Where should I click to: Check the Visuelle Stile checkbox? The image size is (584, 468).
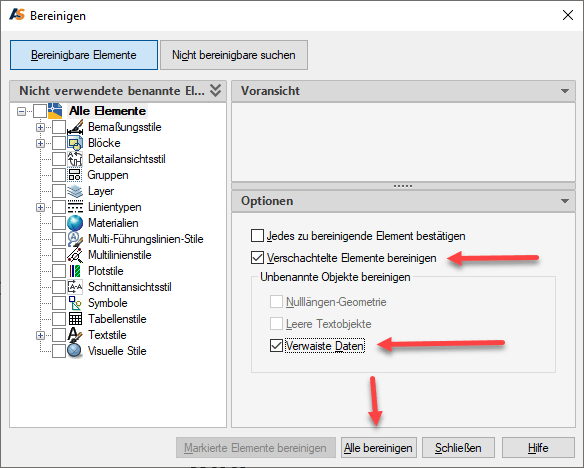(59, 351)
